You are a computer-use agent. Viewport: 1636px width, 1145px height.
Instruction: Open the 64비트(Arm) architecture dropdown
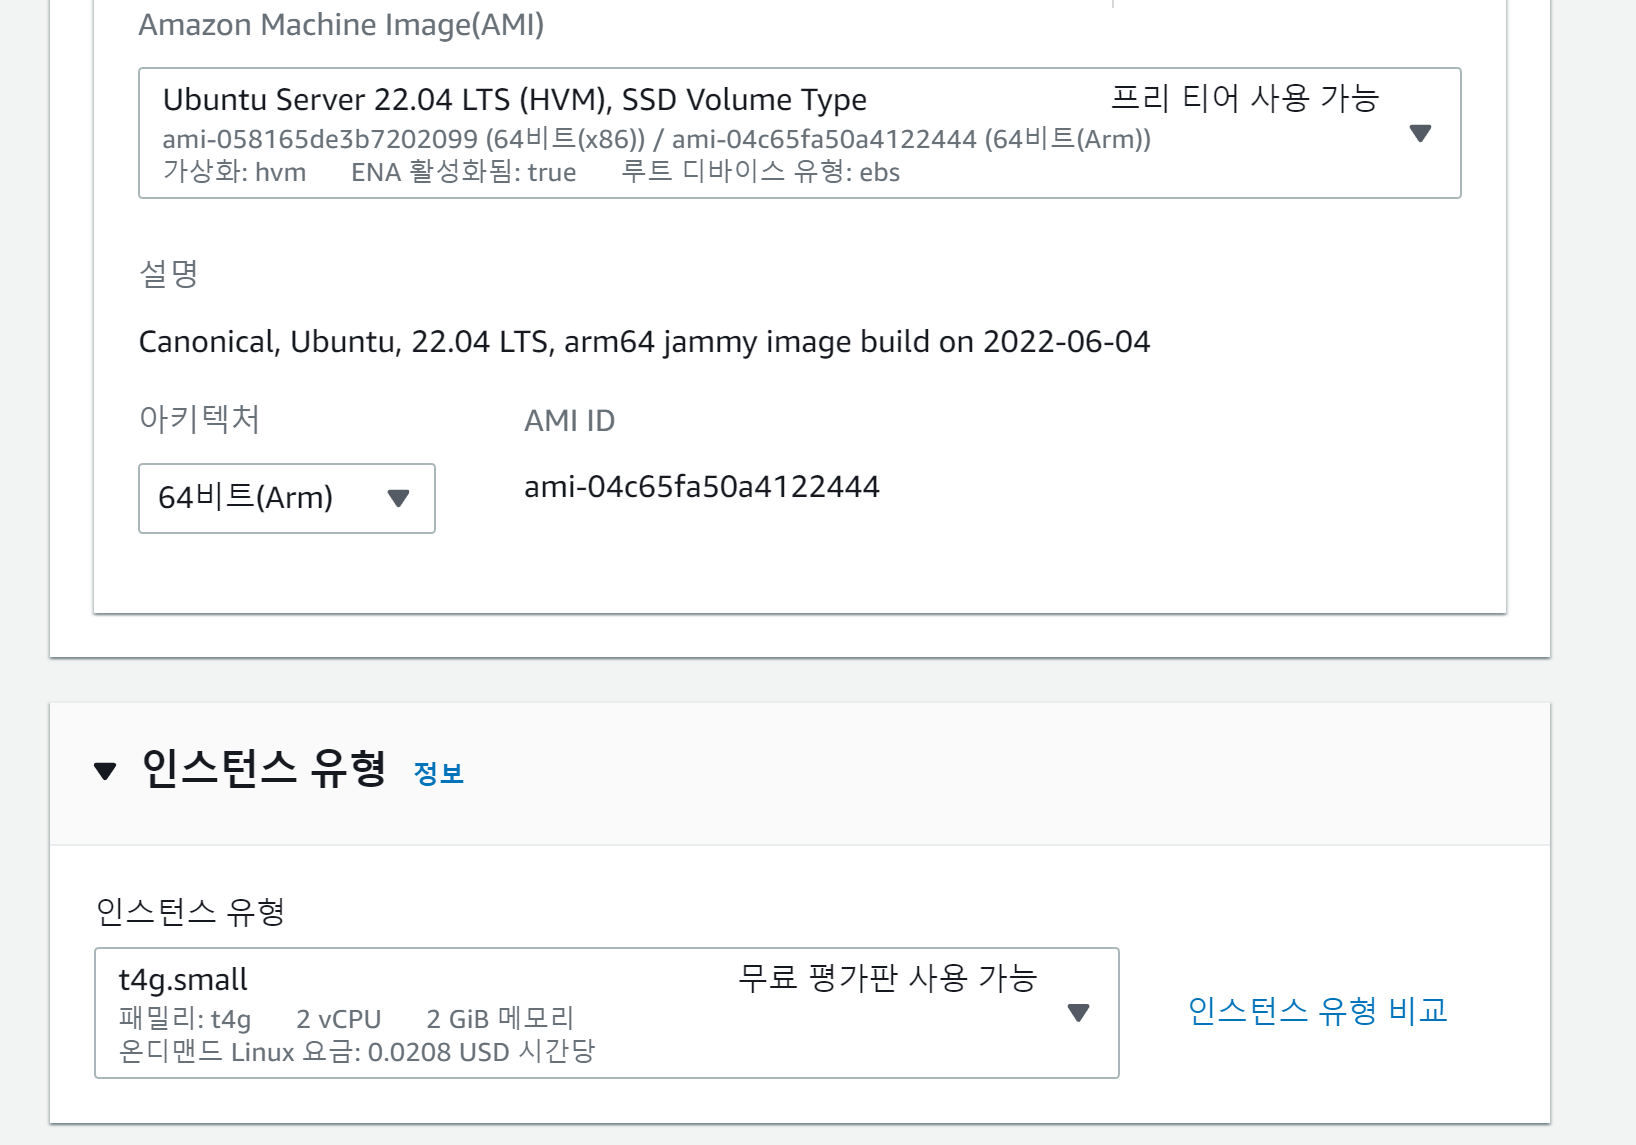[x=287, y=498]
